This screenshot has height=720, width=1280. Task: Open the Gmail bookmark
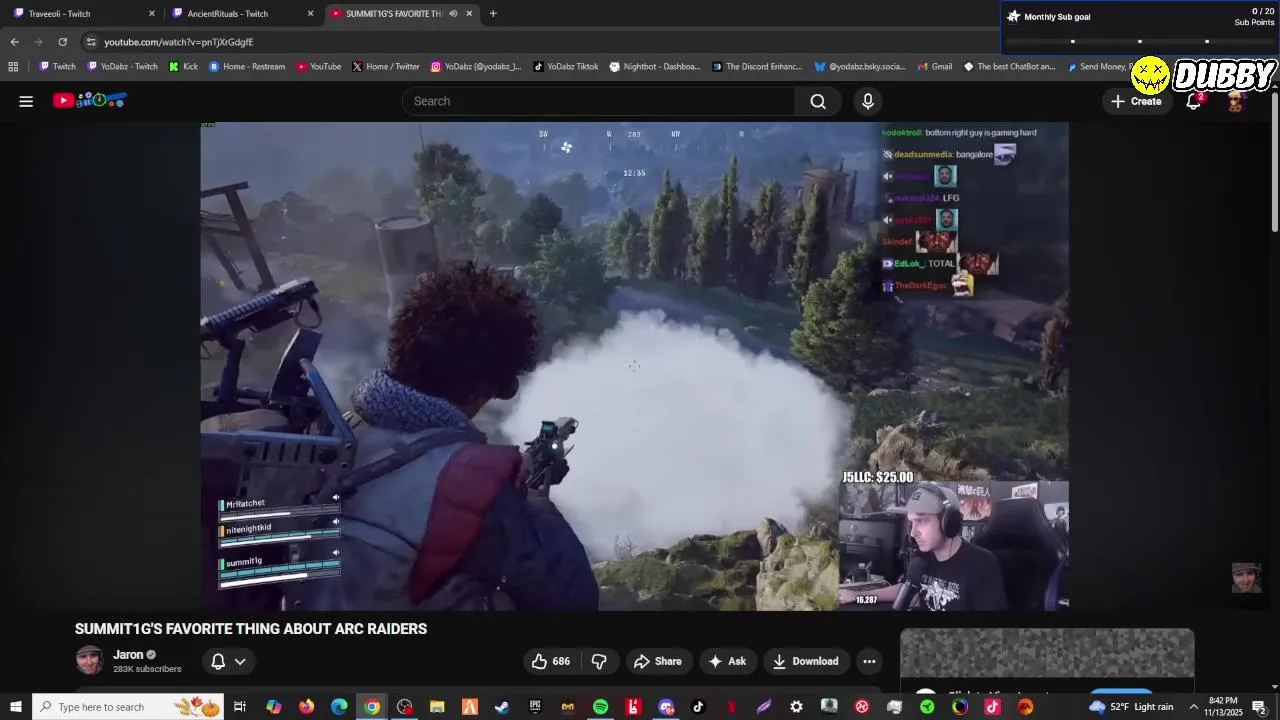coord(934,67)
